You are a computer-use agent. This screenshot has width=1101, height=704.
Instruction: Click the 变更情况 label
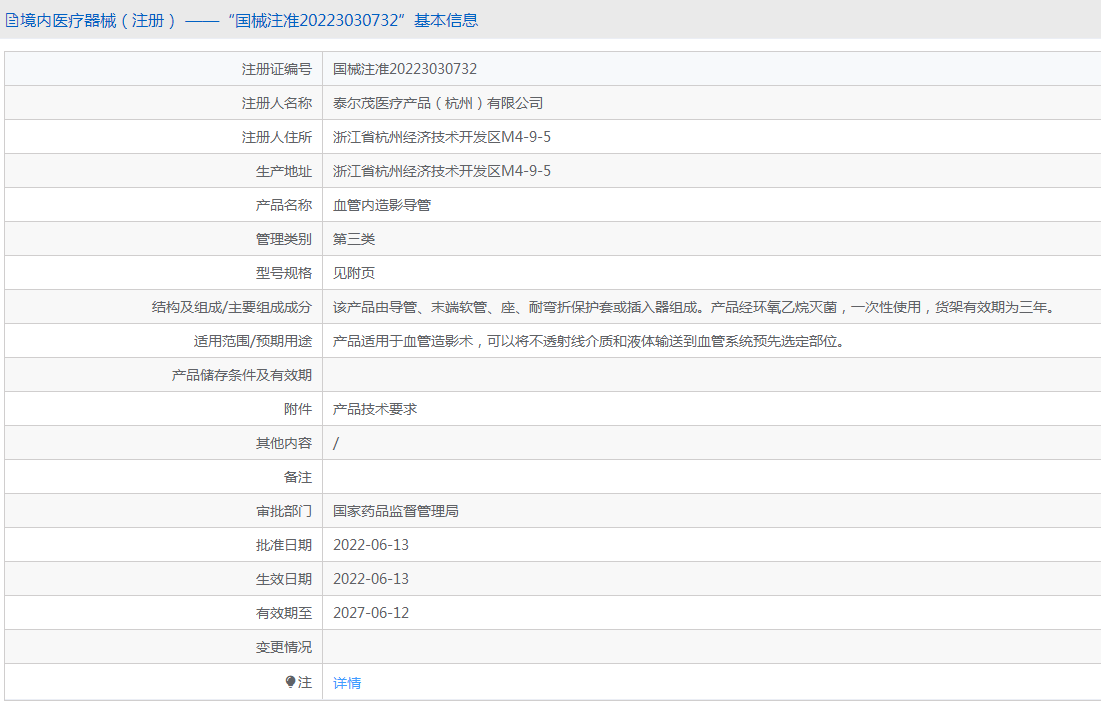tap(284, 647)
